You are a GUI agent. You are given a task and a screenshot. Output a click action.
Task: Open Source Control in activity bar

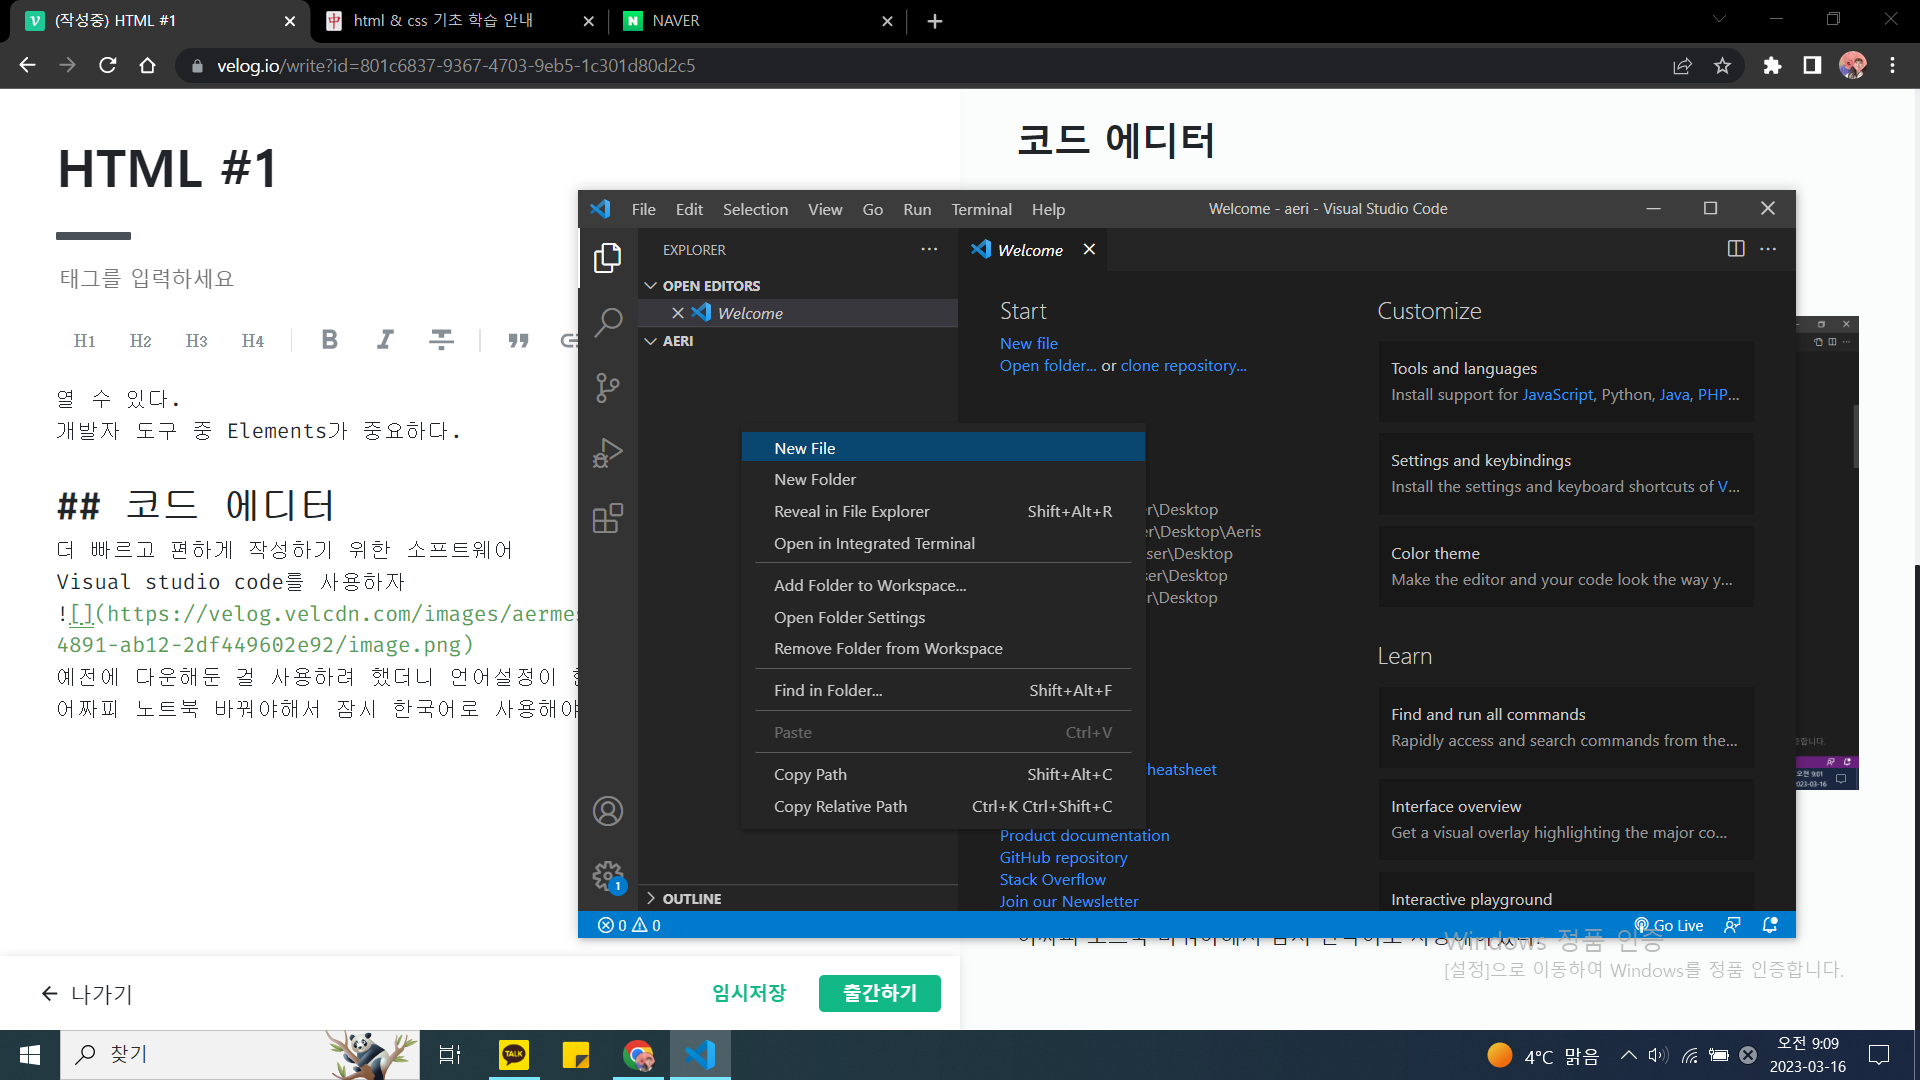(608, 387)
